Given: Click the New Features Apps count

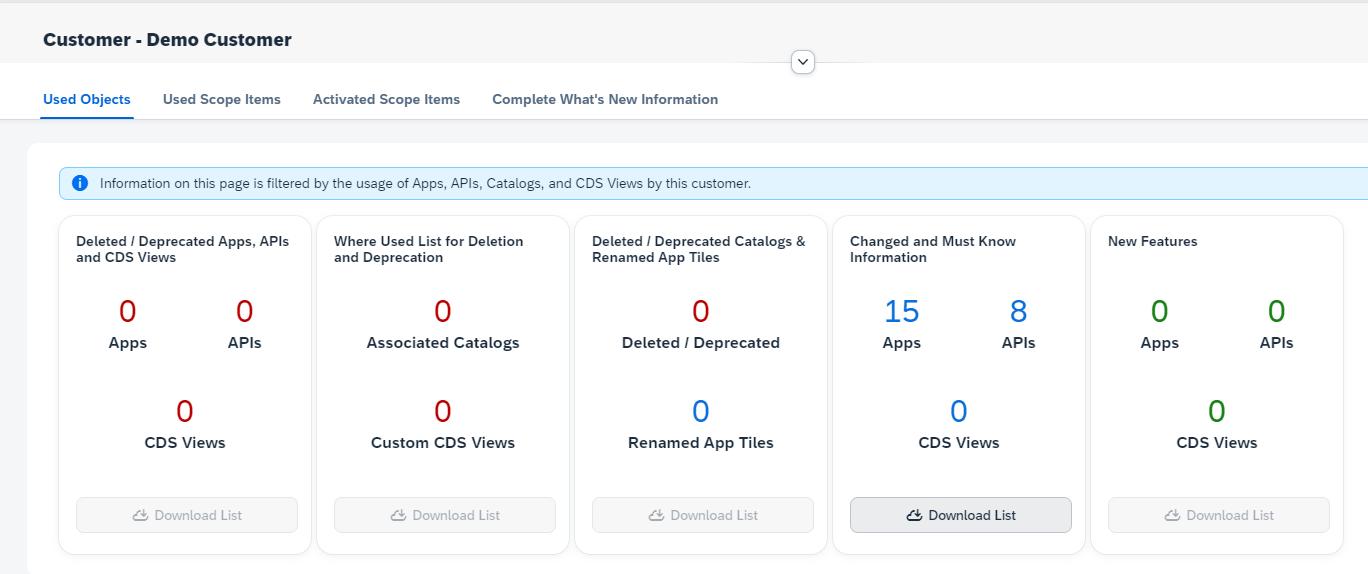Looking at the screenshot, I should [1159, 312].
